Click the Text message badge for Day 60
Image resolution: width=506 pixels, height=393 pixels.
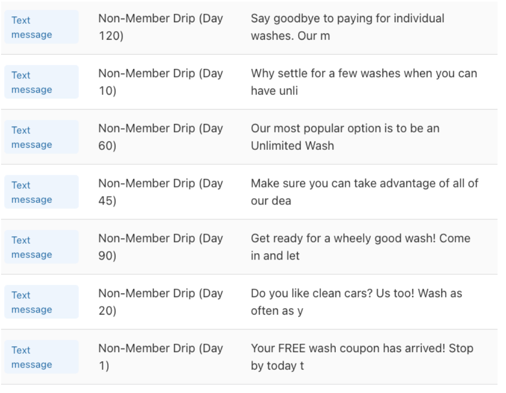tap(41, 137)
